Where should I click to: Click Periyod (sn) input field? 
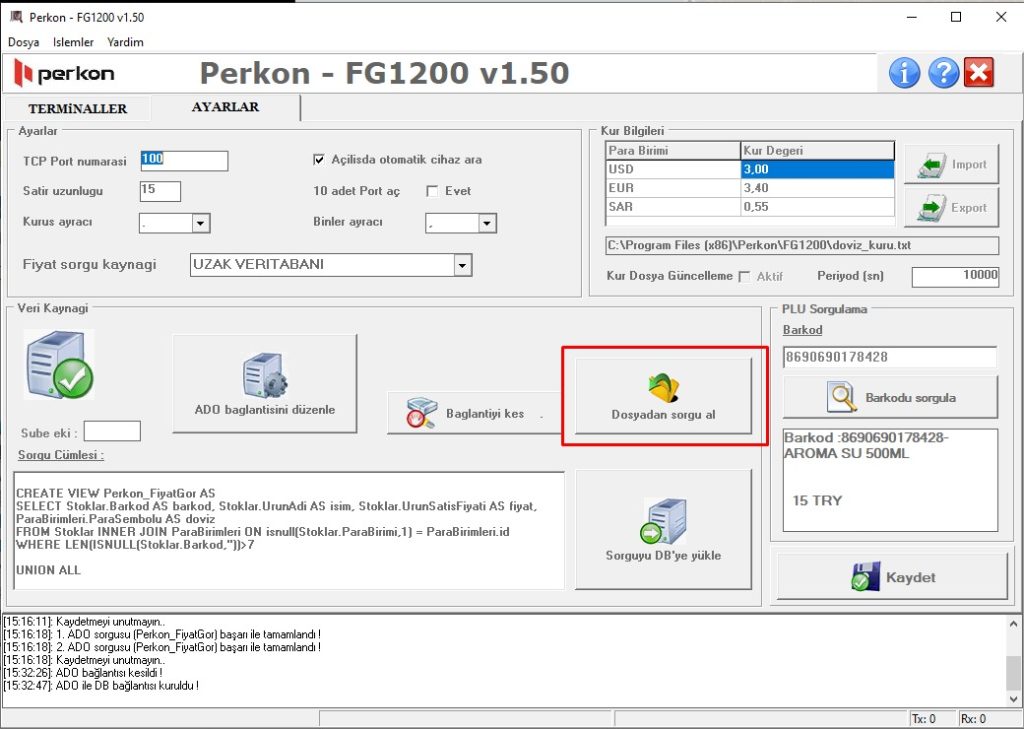coord(955,276)
